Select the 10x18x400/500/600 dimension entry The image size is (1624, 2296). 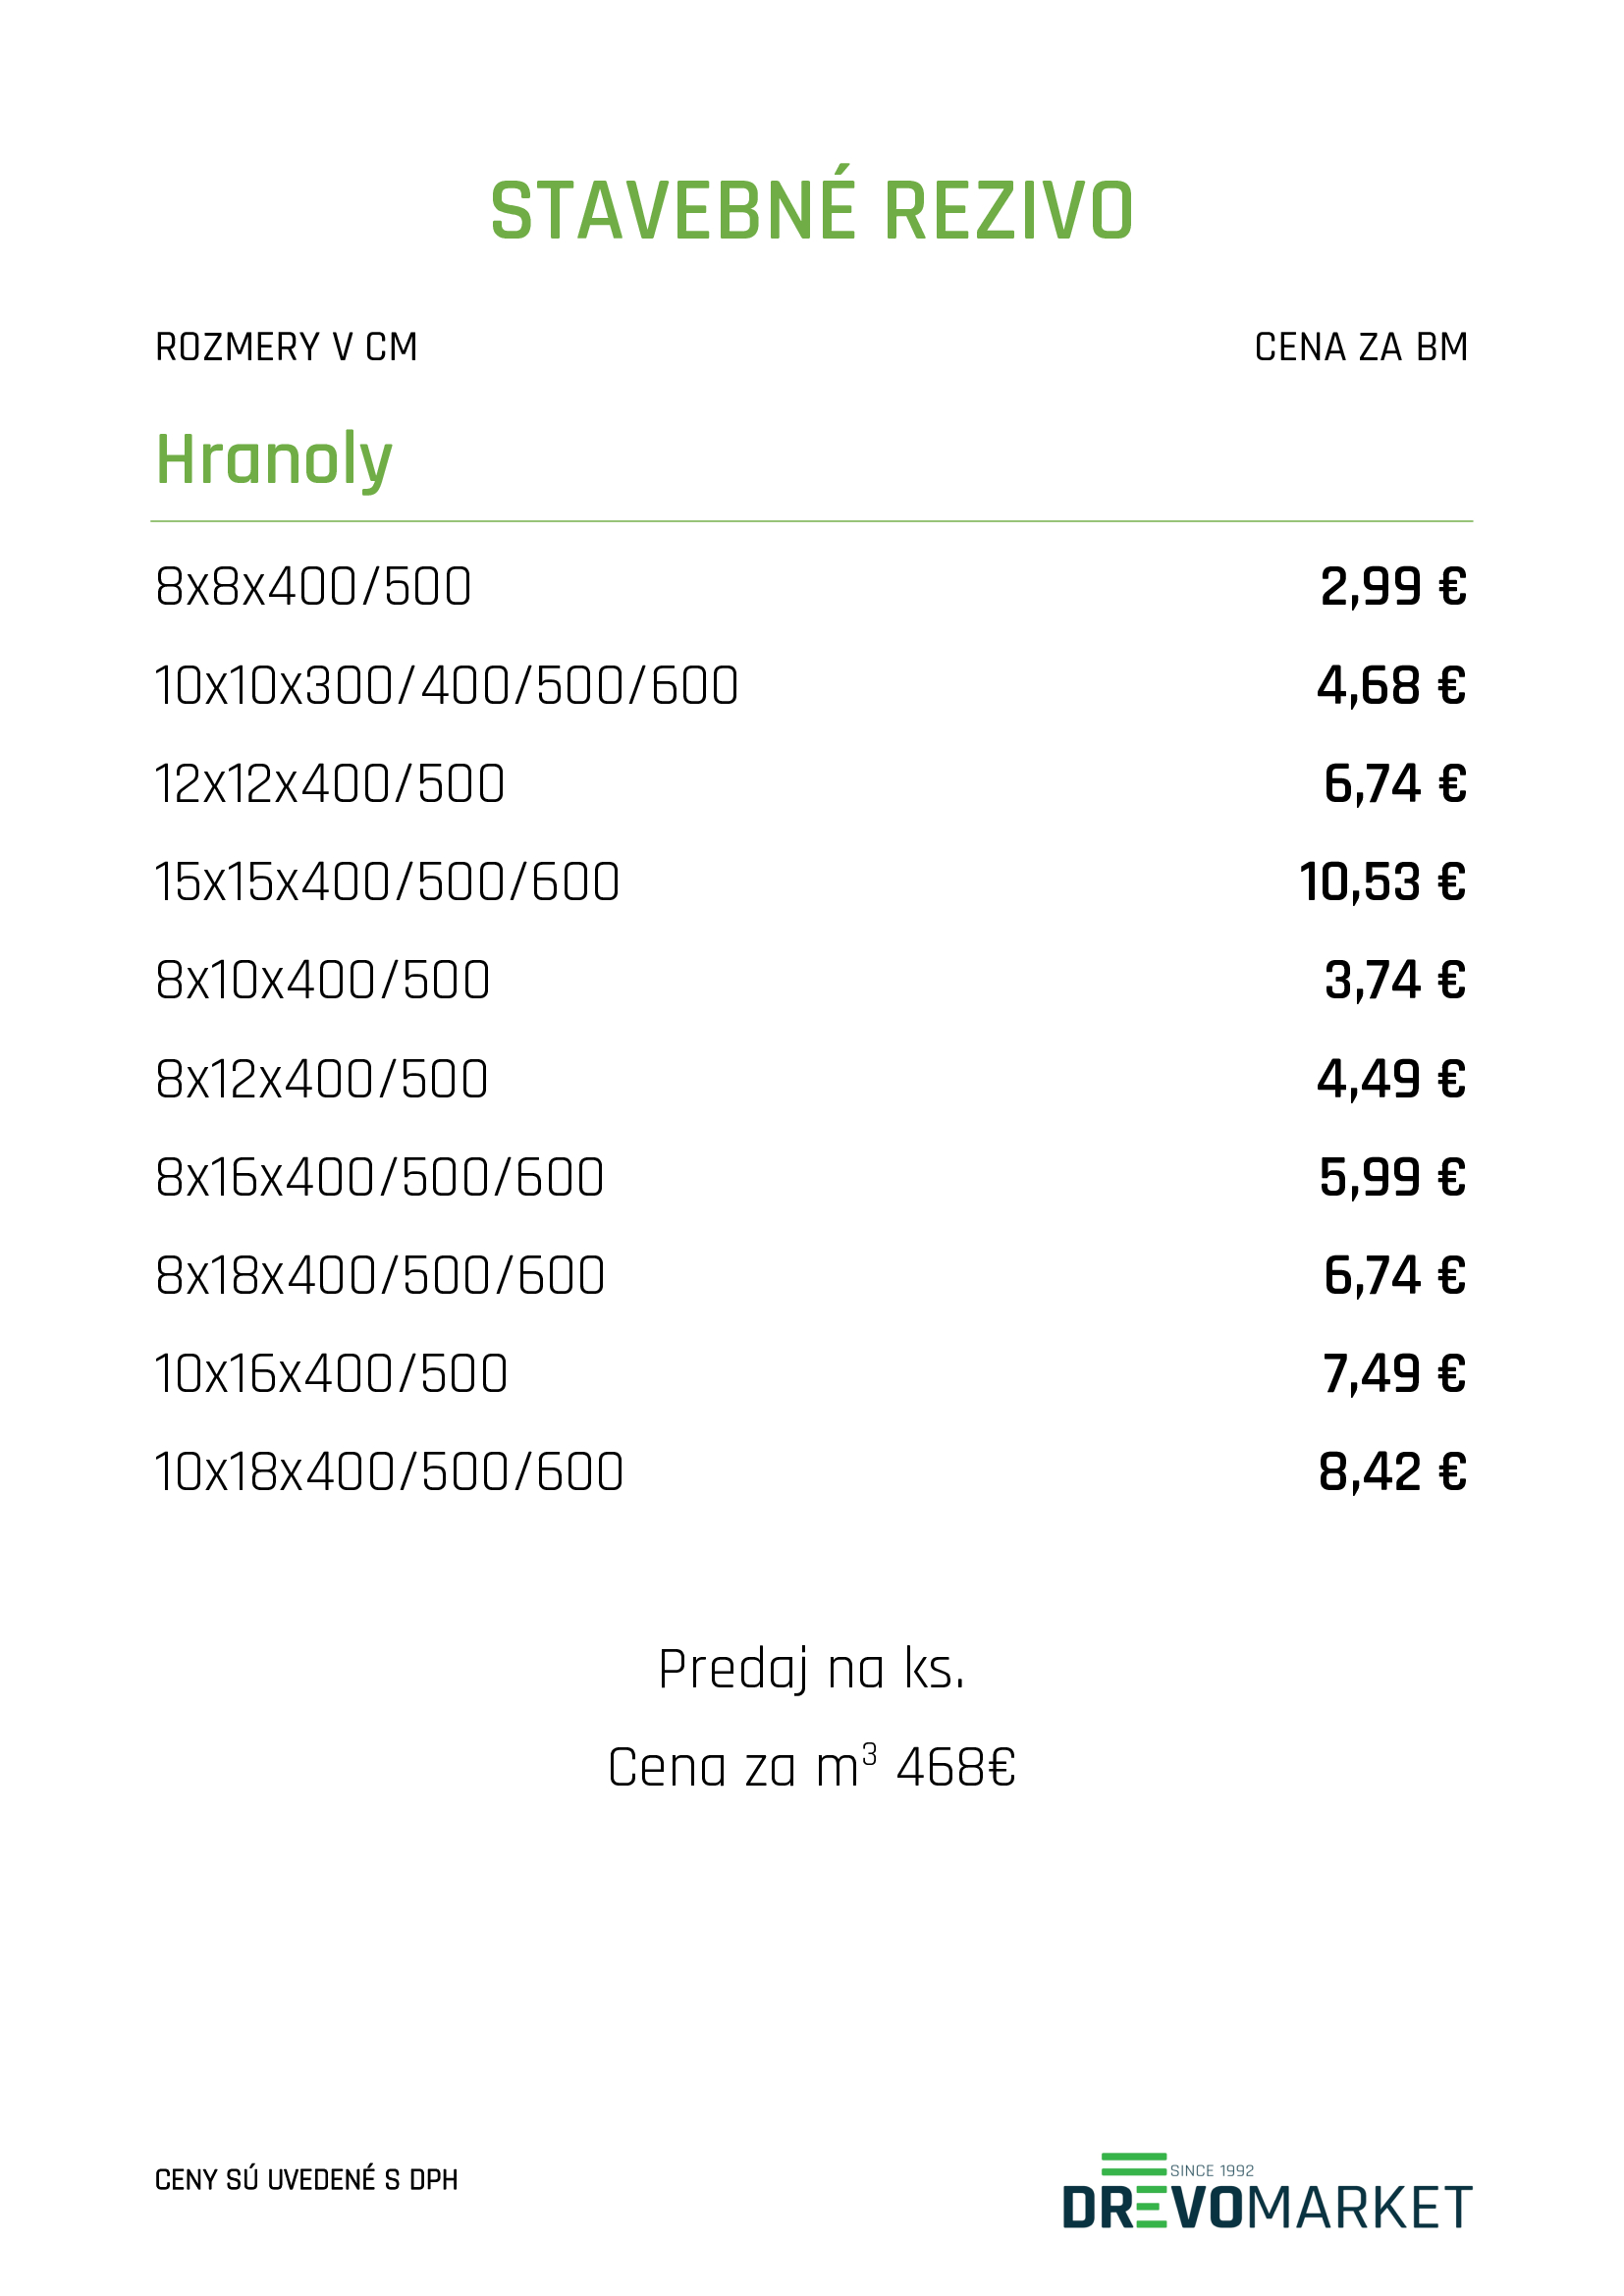tap(389, 1472)
